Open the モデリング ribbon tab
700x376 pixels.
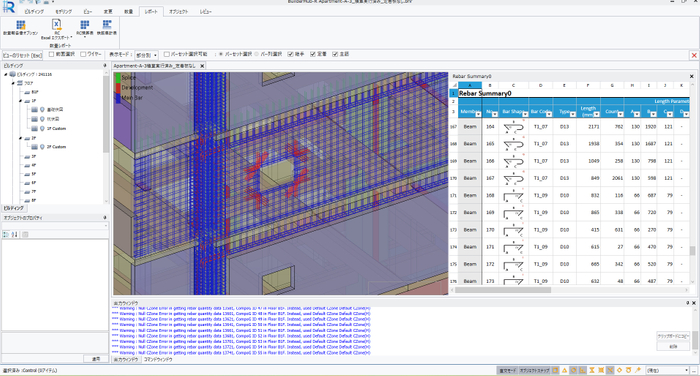tap(63, 12)
